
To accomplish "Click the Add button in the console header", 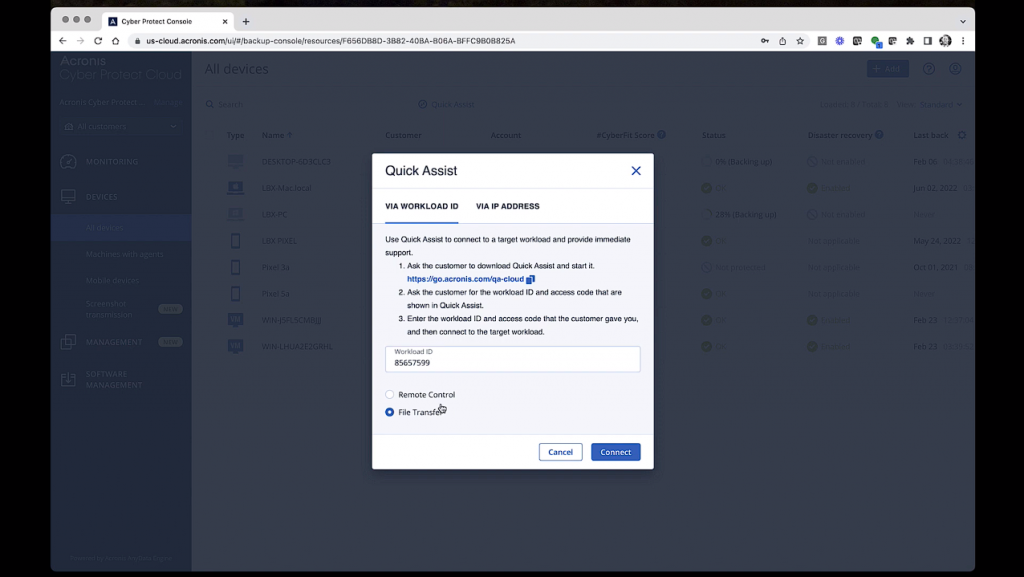I will coord(888,69).
